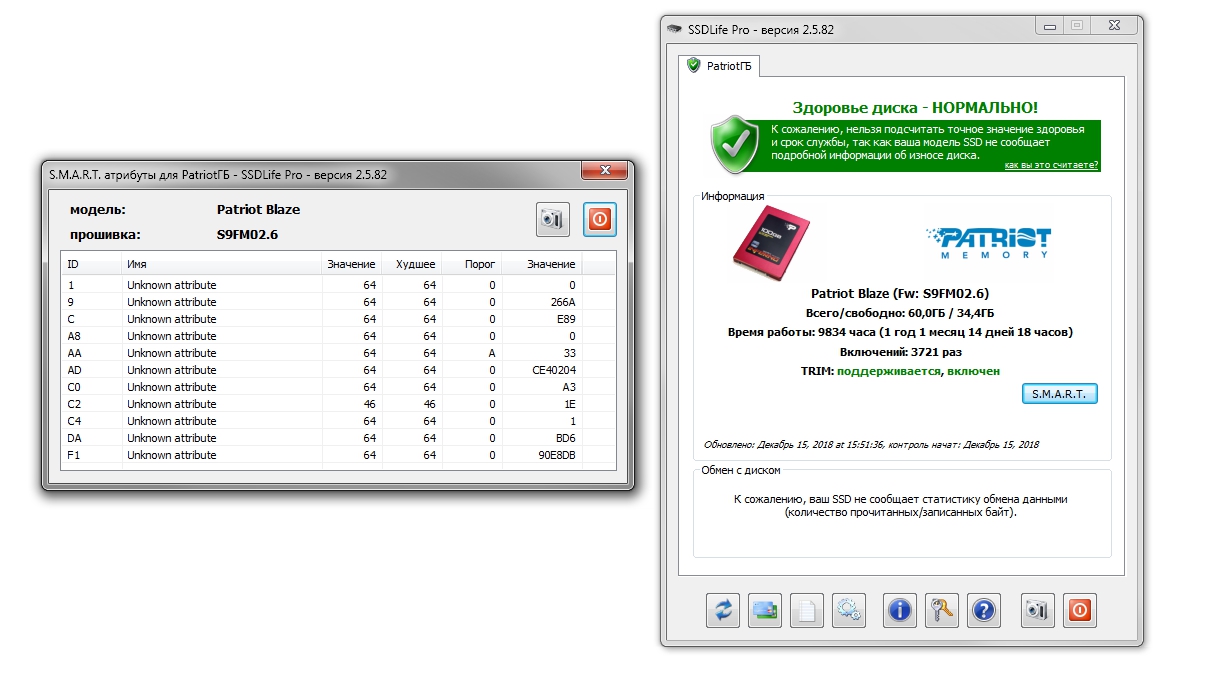Click raw value BD6

pos(566,438)
